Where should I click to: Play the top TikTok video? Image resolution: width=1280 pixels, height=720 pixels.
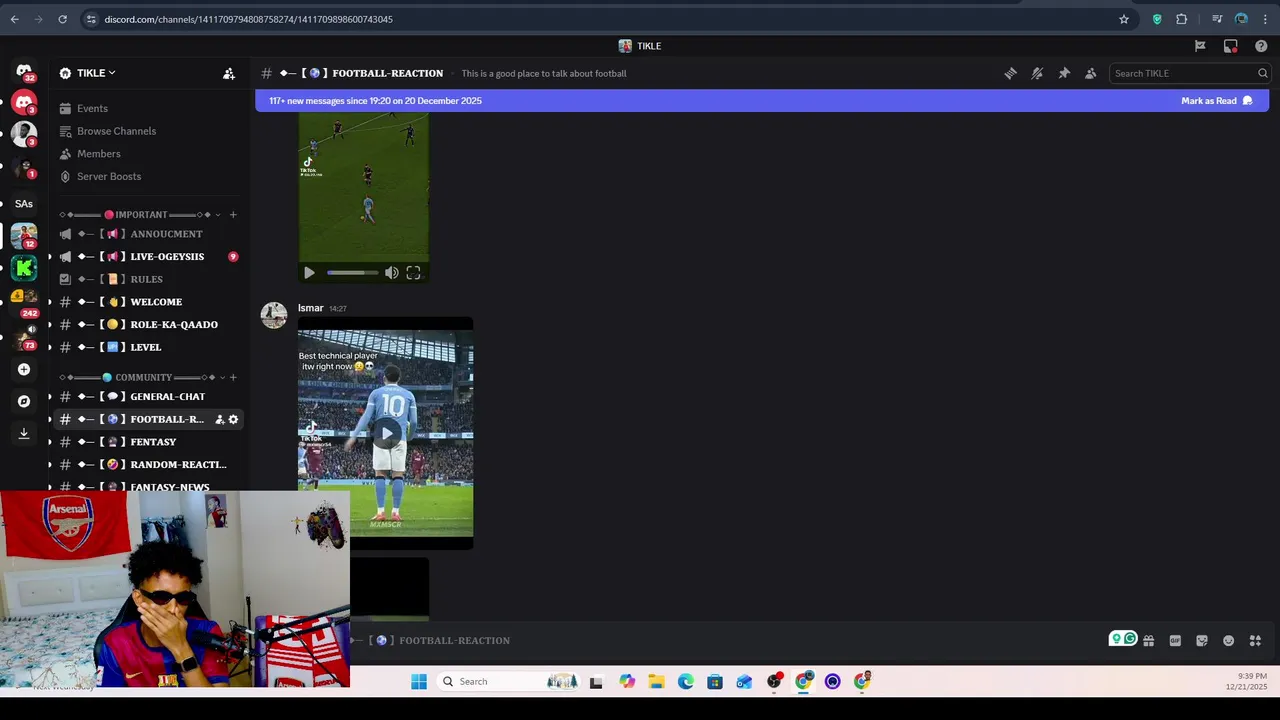(309, 273)
